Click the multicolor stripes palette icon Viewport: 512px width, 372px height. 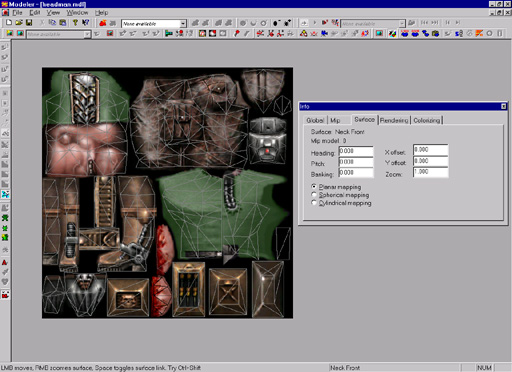tap(393, 33)
